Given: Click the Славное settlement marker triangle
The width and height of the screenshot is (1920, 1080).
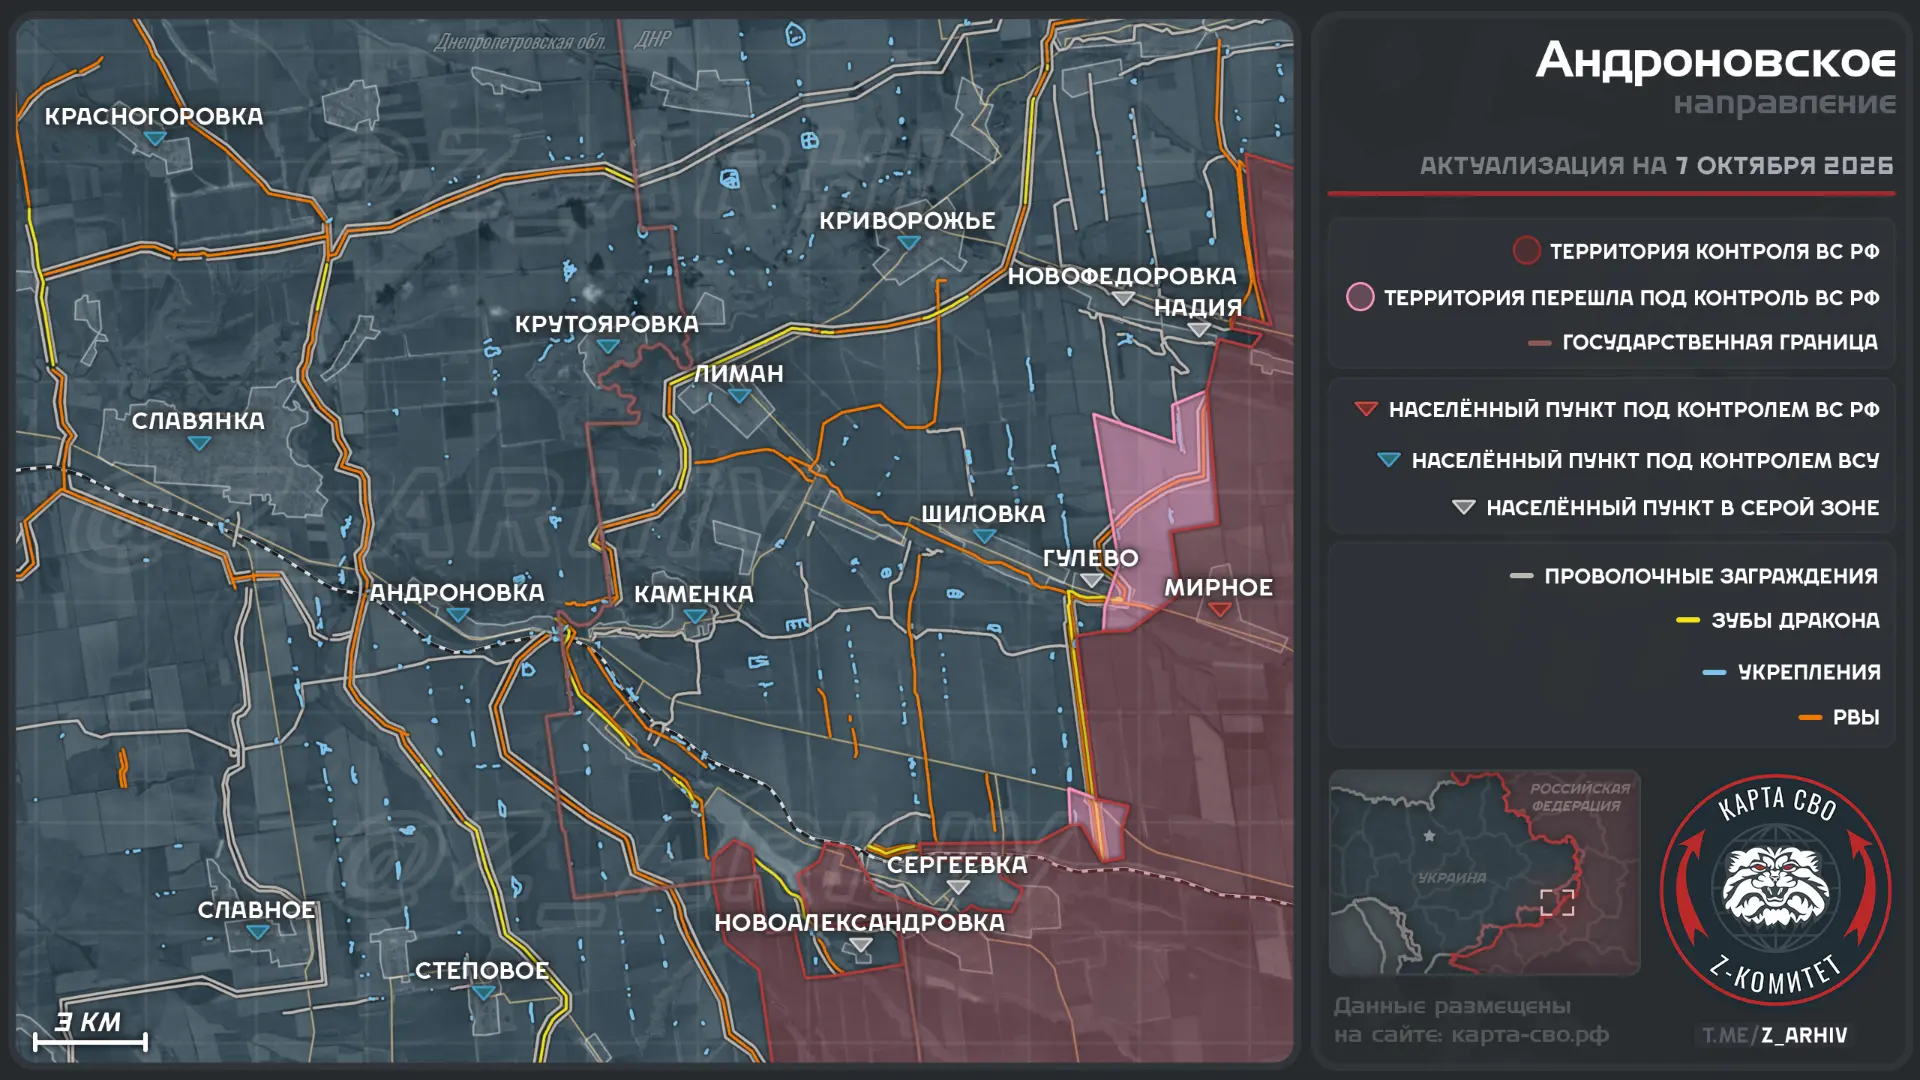Looking at the screenshot, I should coord(257,932).
